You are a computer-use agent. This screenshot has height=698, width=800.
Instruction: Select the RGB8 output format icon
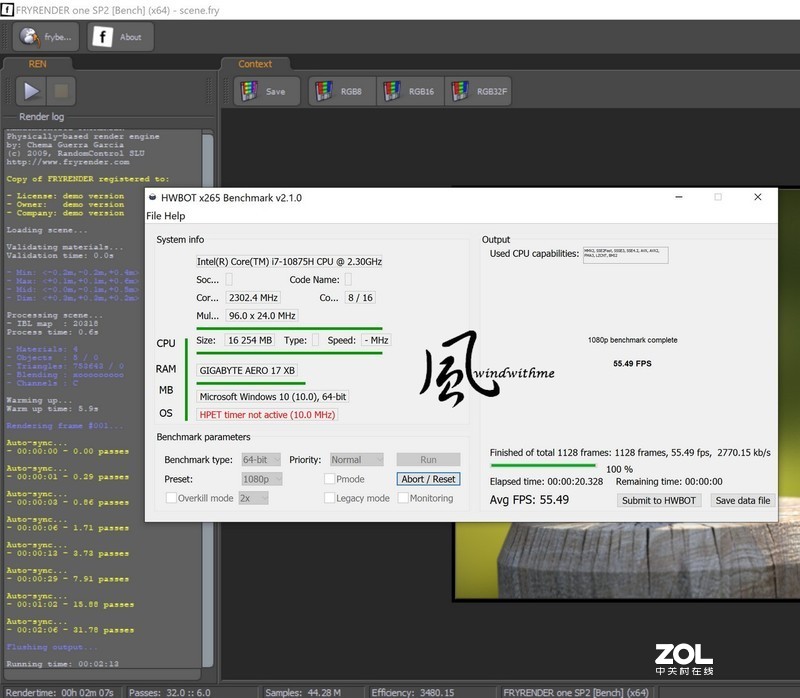342,91
